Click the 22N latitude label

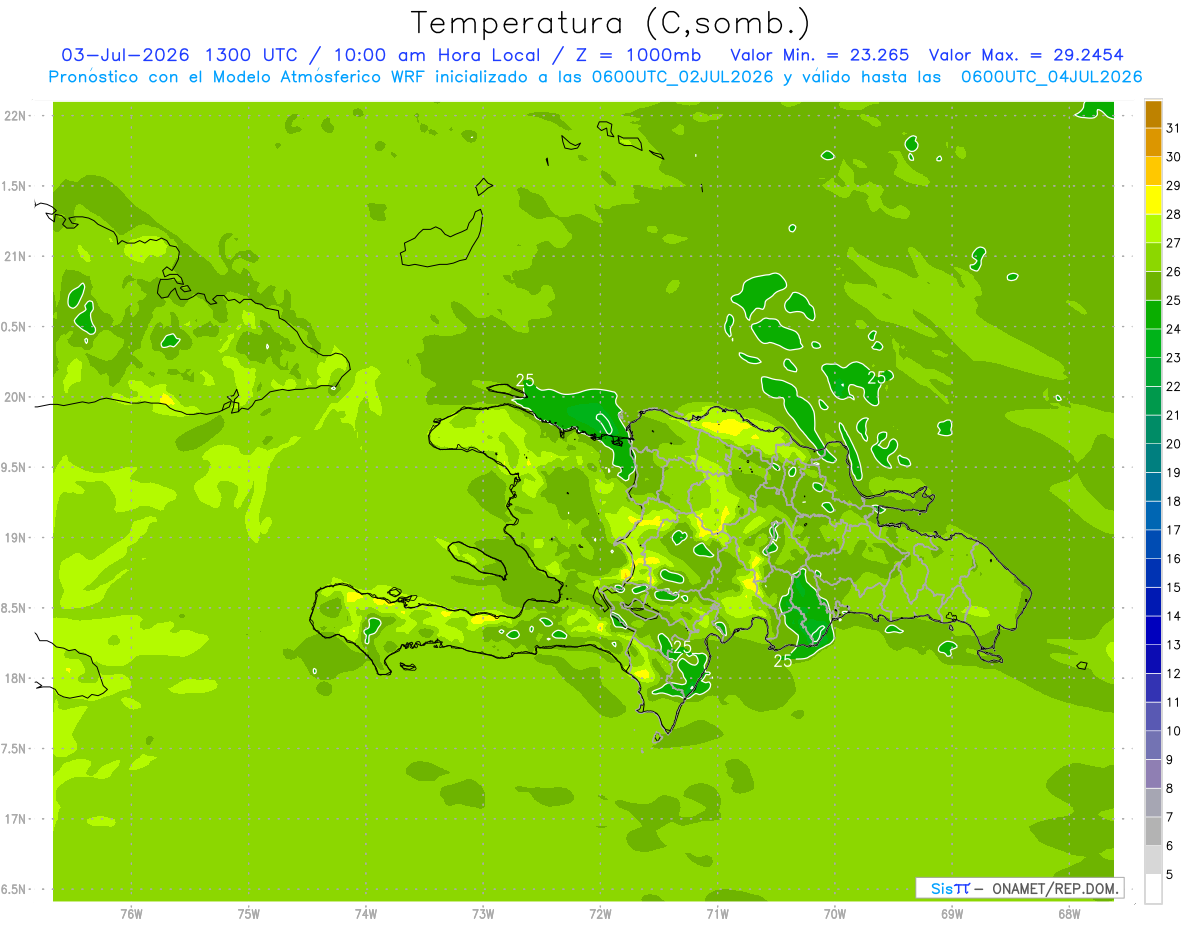15,116
